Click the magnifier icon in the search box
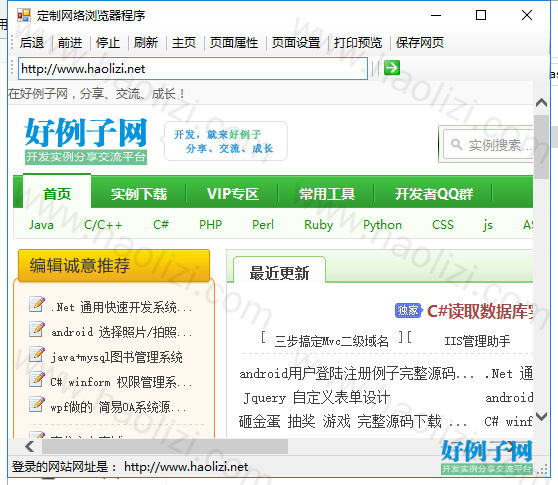Viewport: 558px width, 485px height. [x=457, y=144]
